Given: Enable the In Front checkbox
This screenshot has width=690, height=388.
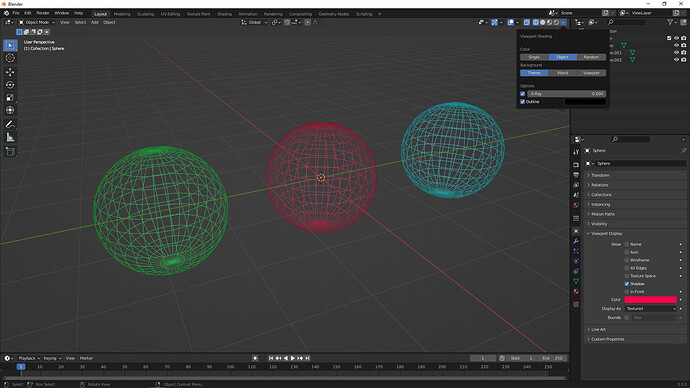Looking at the screenshot, I should pyautogui.click(x=627, y=292).
